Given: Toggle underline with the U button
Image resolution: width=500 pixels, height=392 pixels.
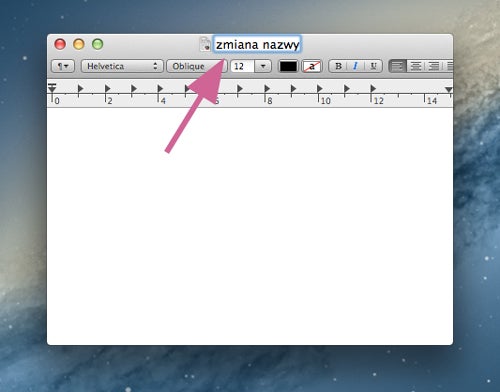Looking at the screenshot, I should click(373, 66).
